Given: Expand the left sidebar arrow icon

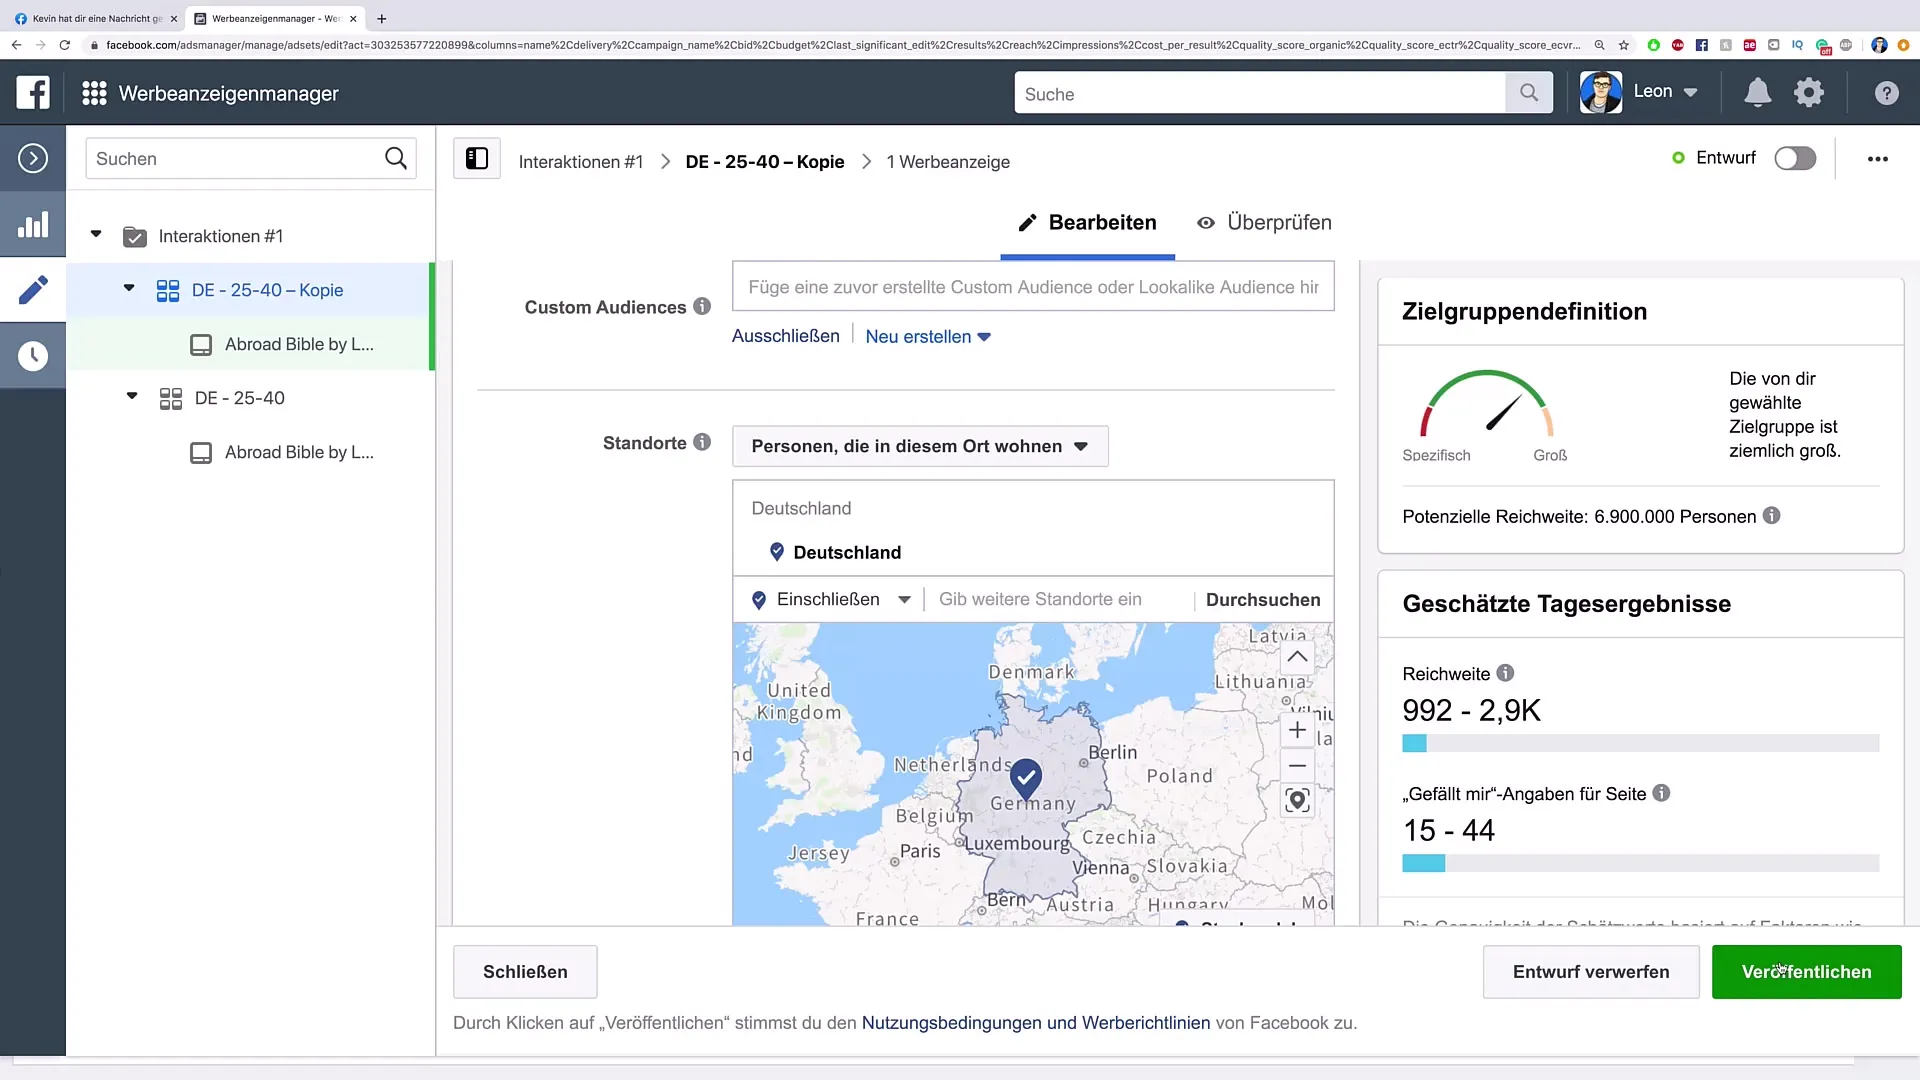Looking at the screenshot, I should [x=33, y=158].
